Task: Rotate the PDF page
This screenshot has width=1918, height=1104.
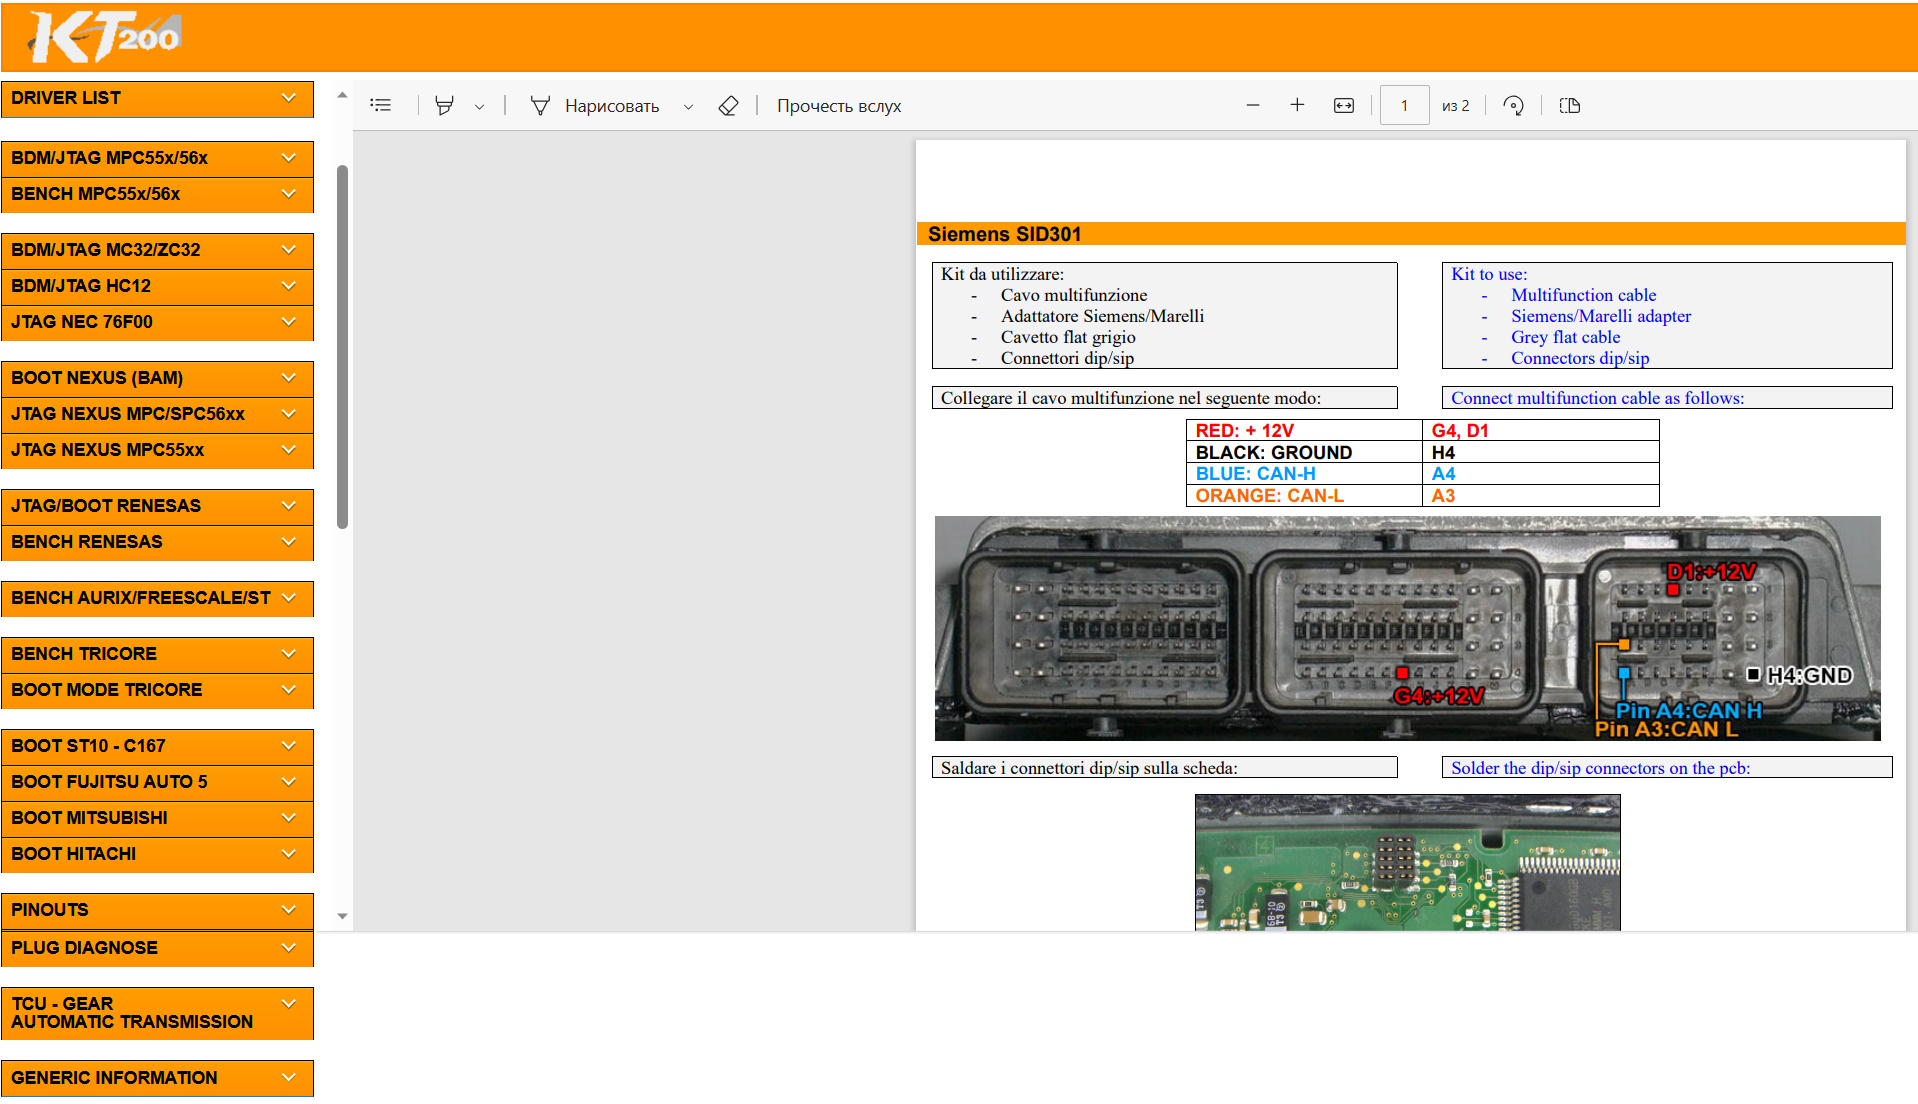Action: pos(1513,106)
